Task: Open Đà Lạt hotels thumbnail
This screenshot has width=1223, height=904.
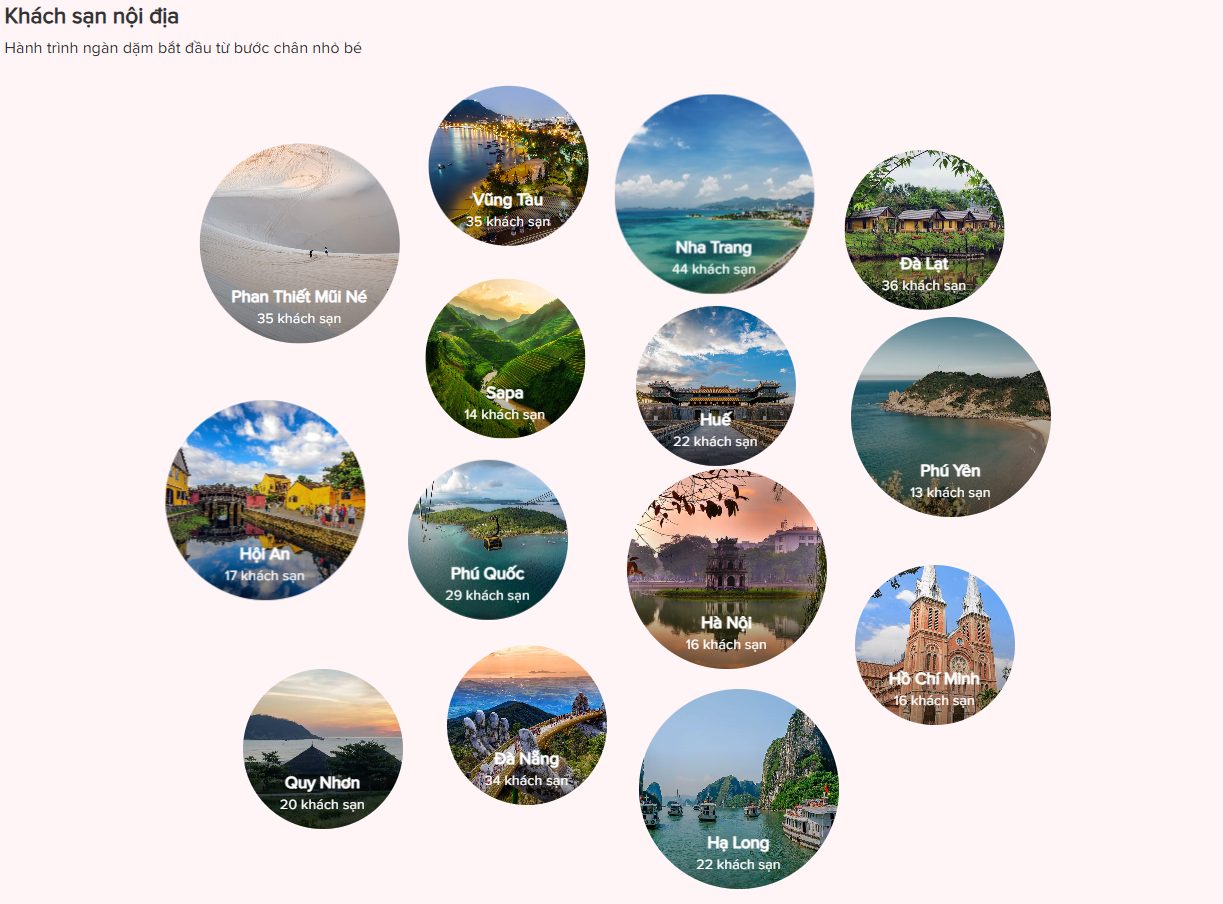Action: (924, 230)
